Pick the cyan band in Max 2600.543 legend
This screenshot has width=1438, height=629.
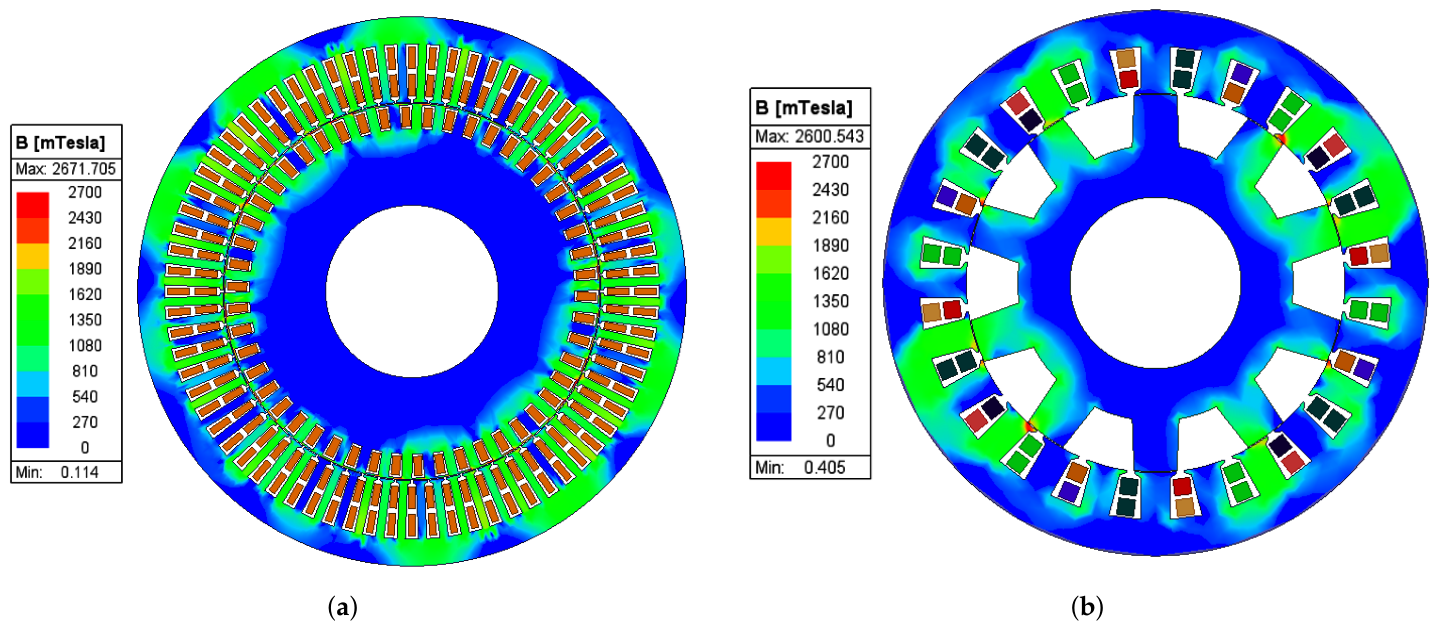pyautogui.click(x=775, y=371)
